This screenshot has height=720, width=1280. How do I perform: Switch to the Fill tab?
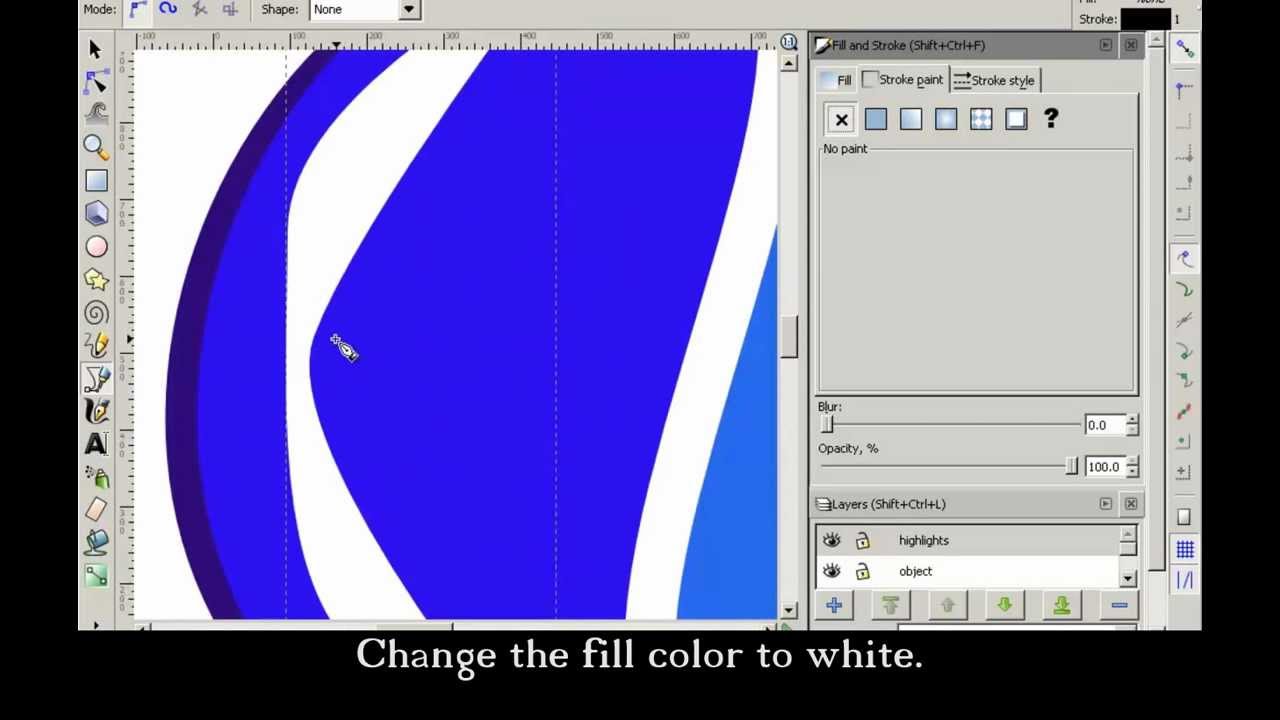pyautogui.click(x=836, y=80)
